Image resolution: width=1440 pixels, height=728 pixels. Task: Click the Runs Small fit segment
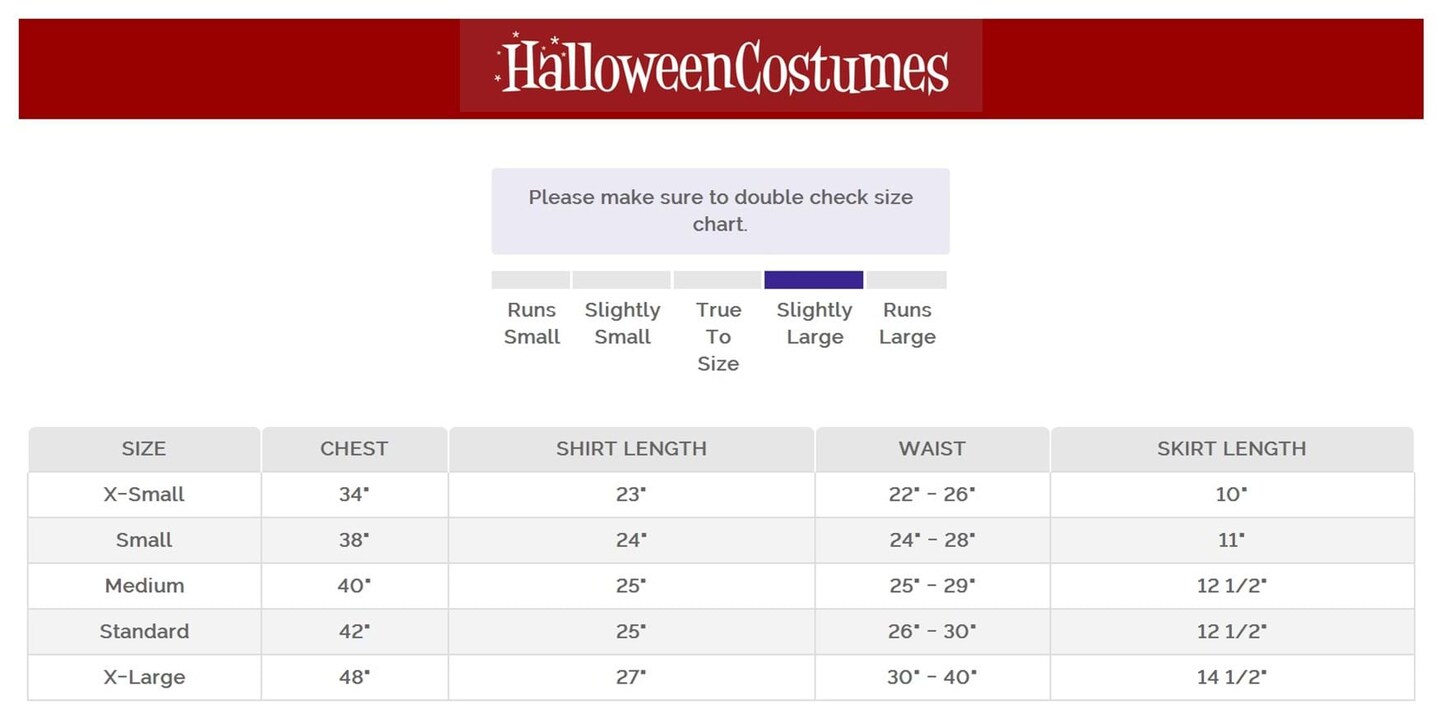coord(531,280)
